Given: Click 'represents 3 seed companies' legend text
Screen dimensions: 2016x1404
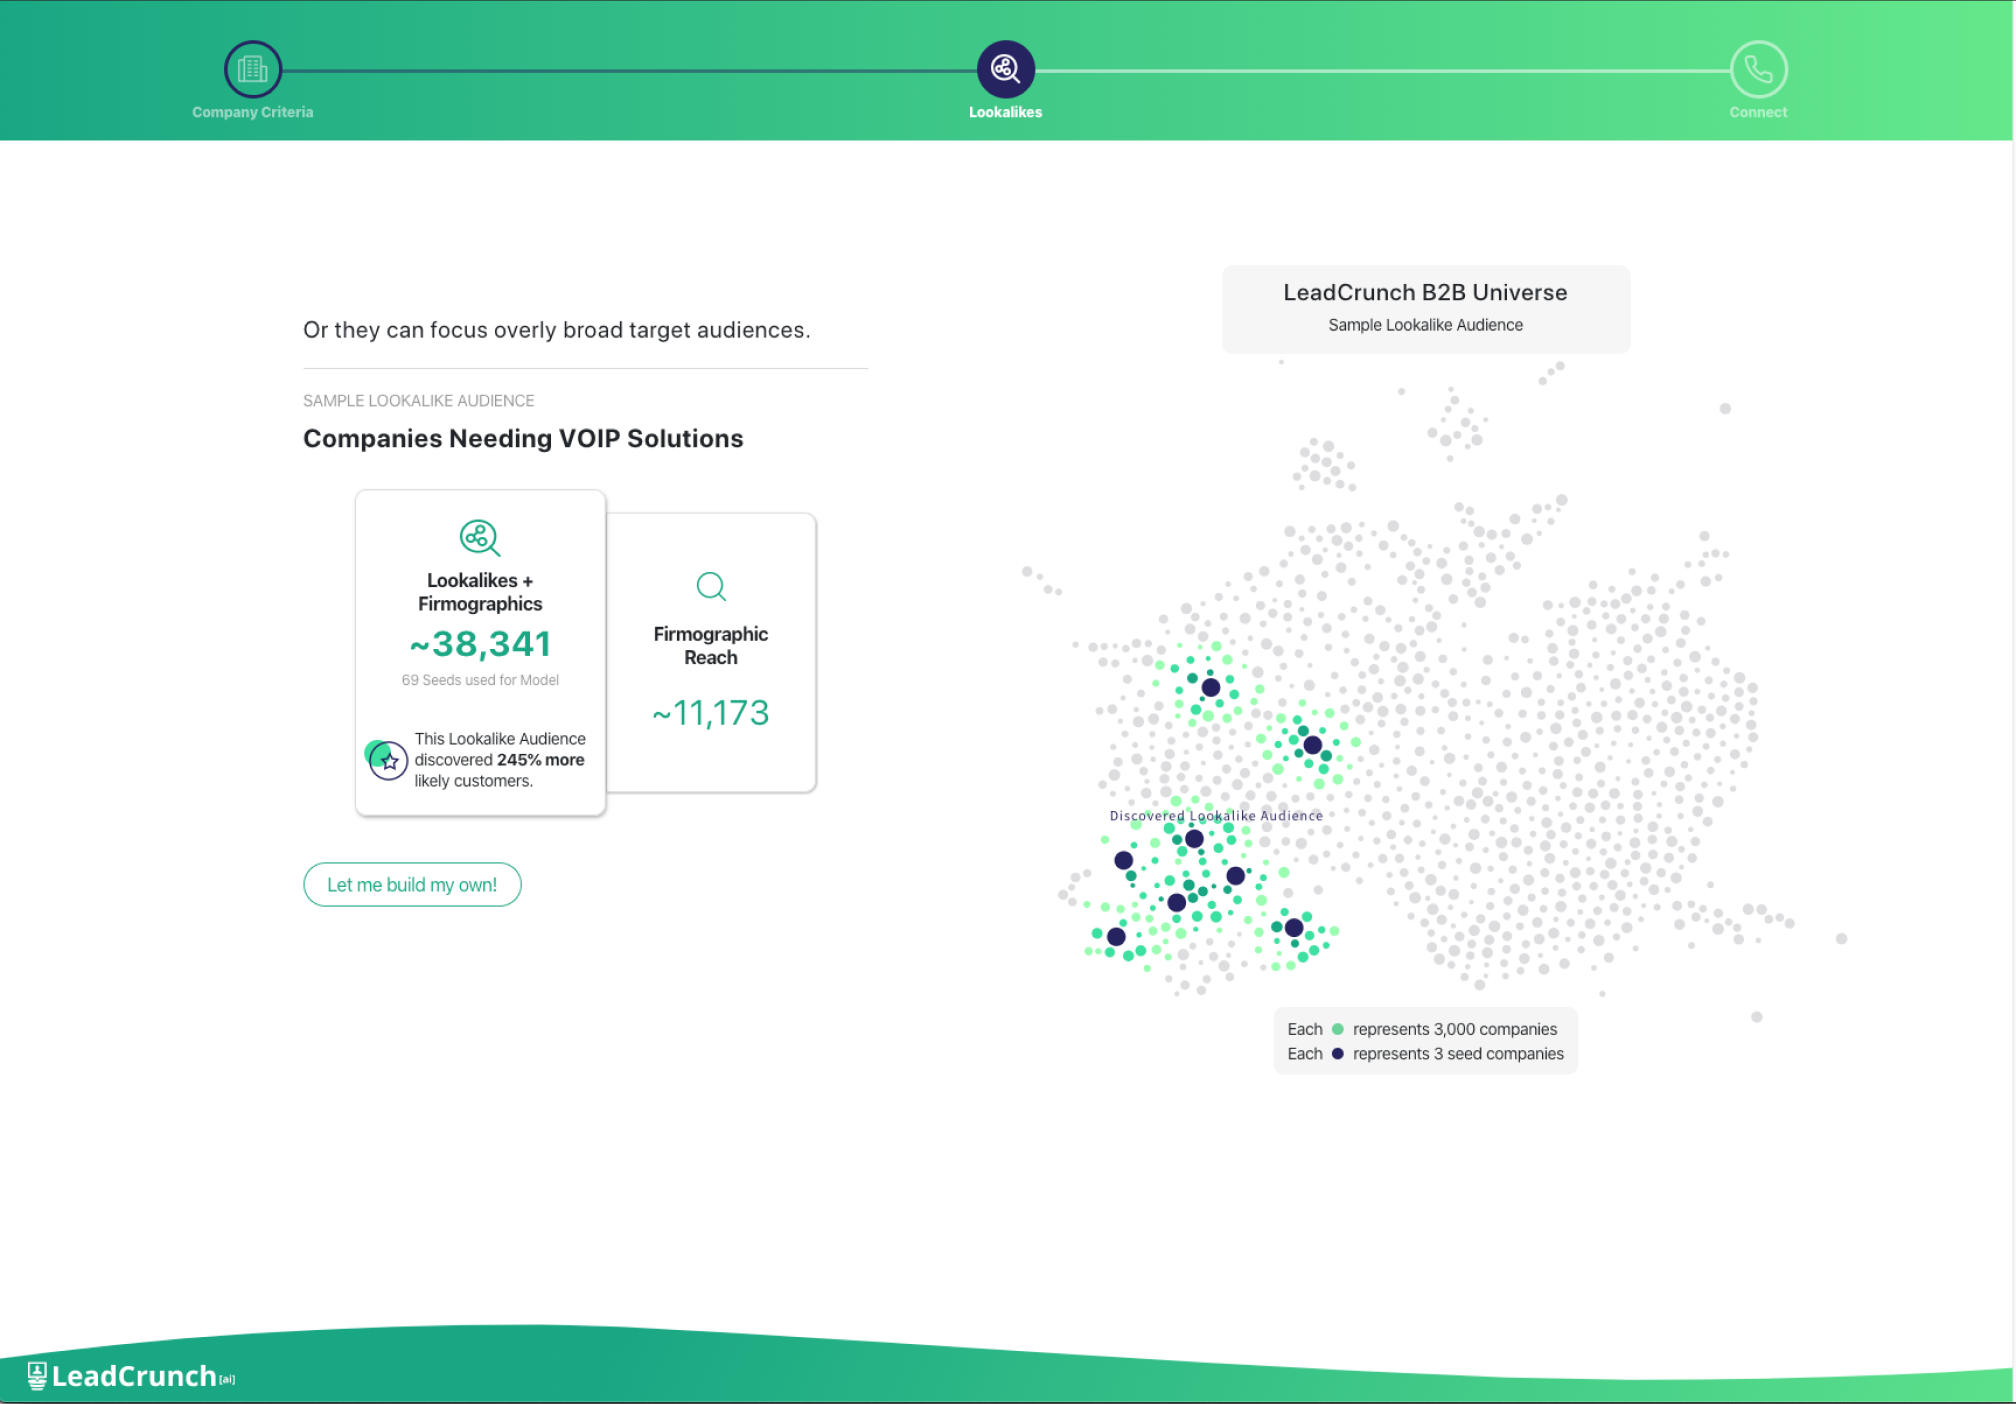Looking at the screenshot, I should click(x=1458, y=1054).
